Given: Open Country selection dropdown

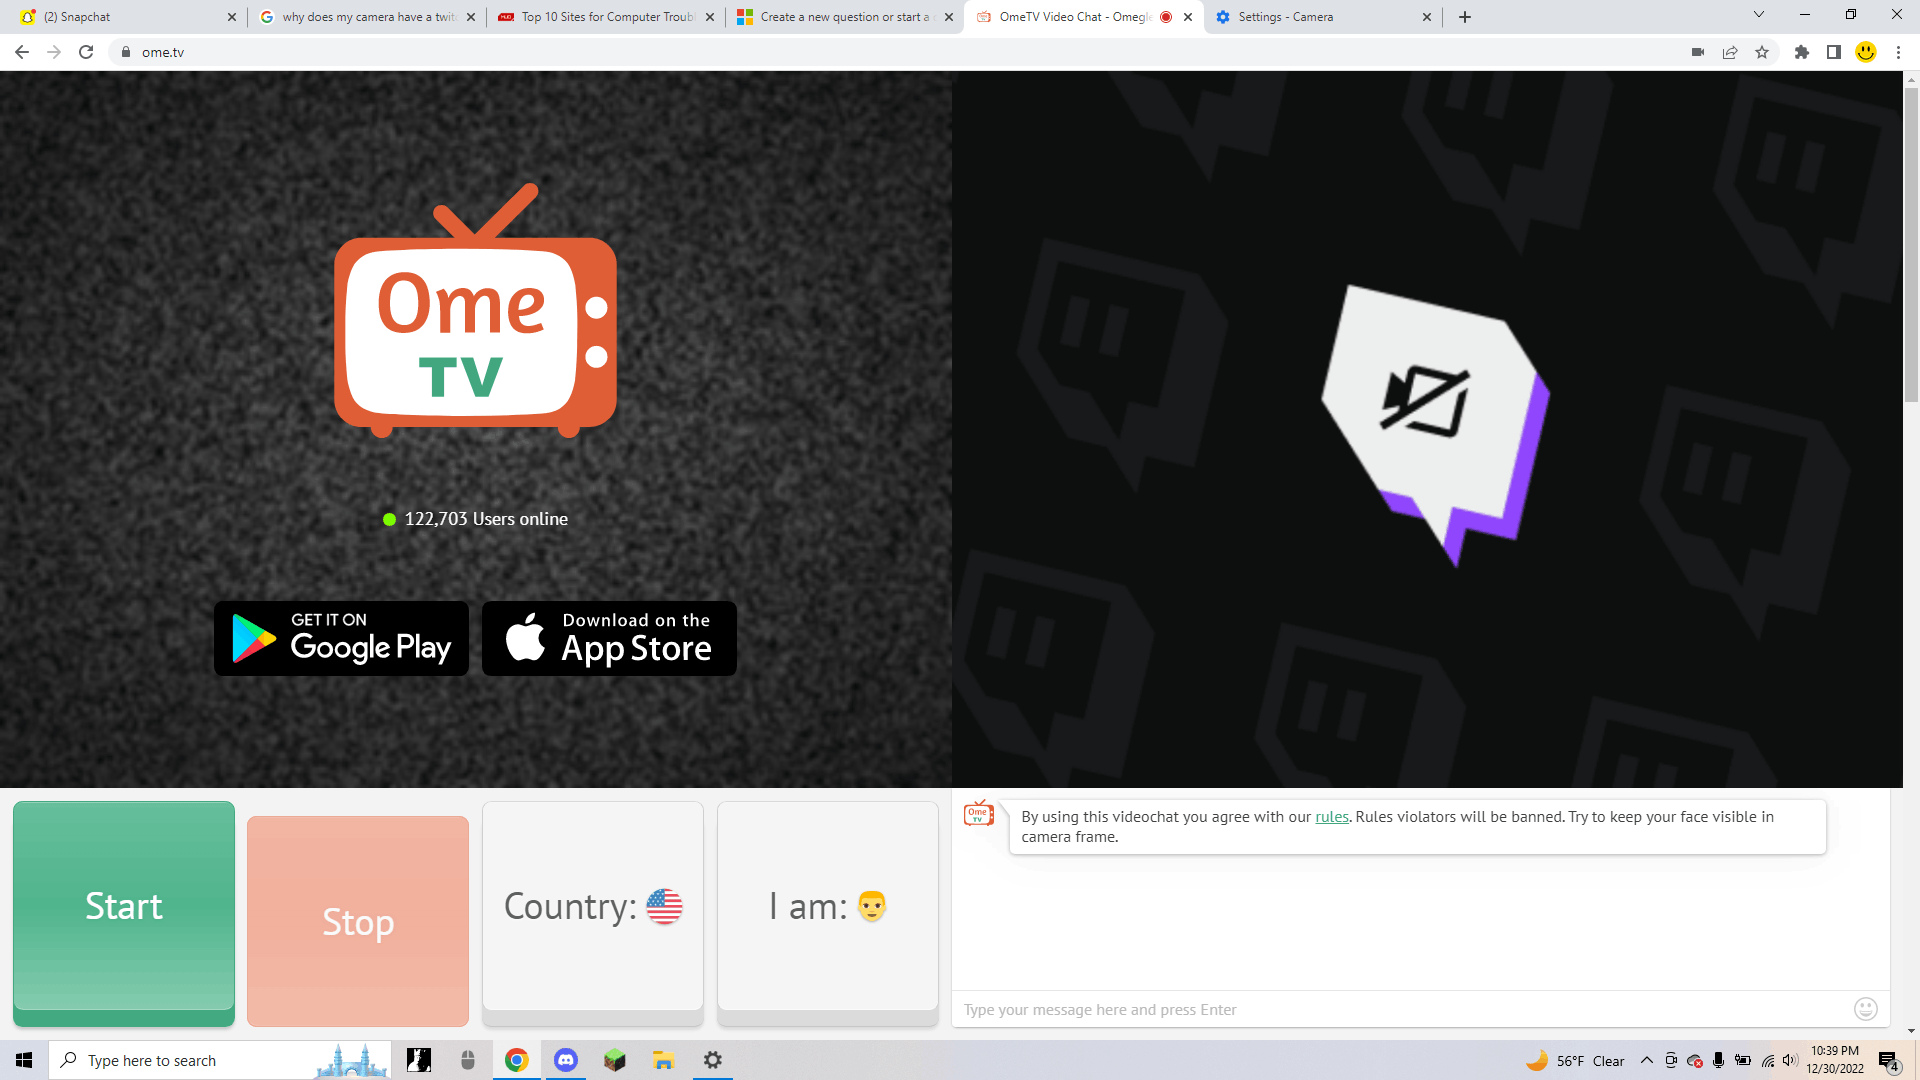Looking at the screenshot, I should (593, 906).
